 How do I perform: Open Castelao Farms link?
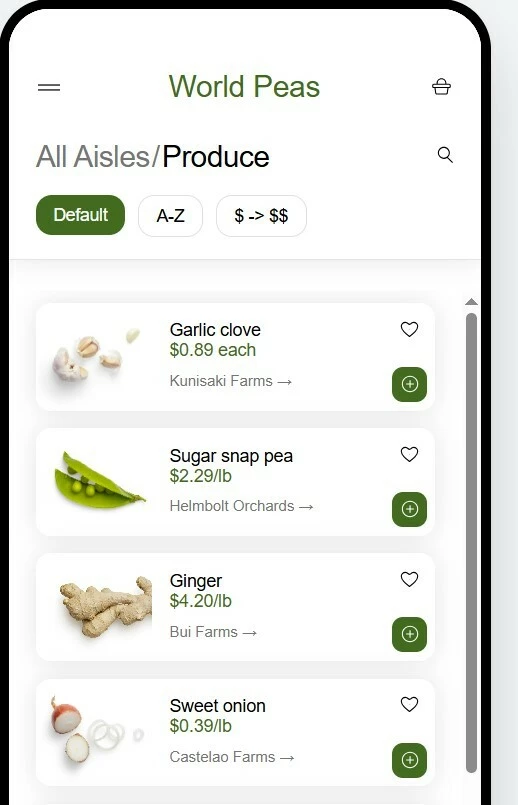(232, 757)
